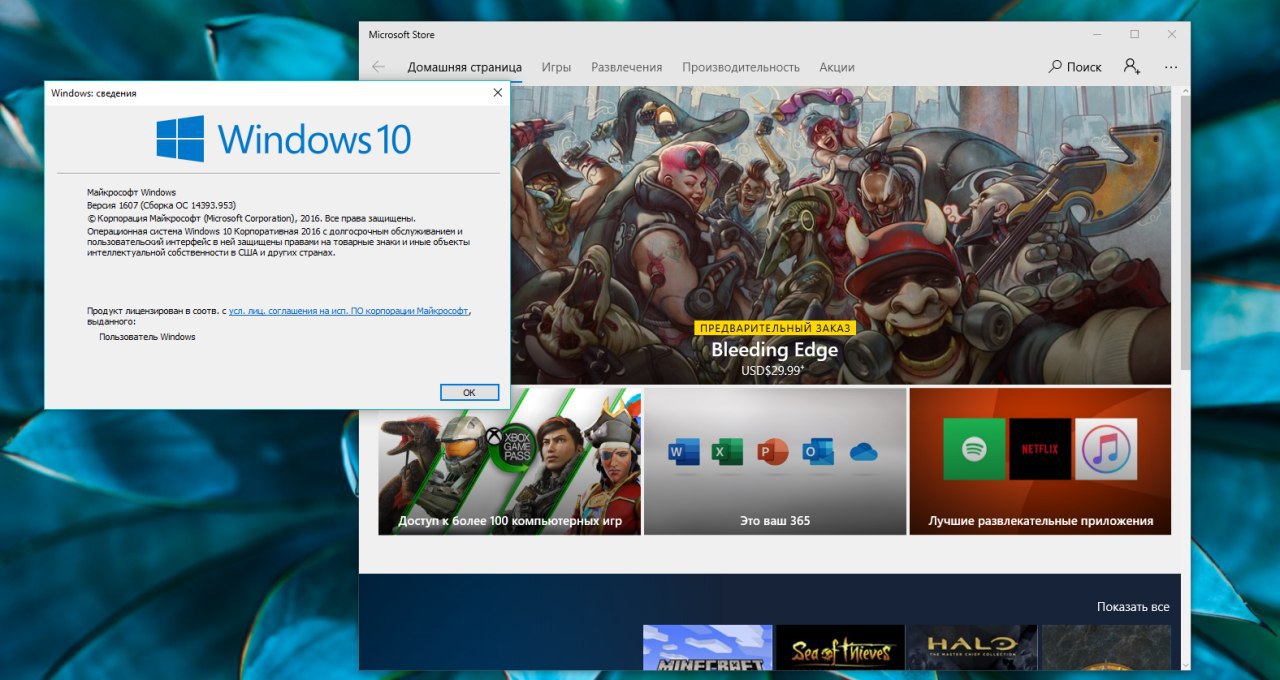Click the Excel icon in 365 tile
This screenshot has height=680, width=1280.
728,452
